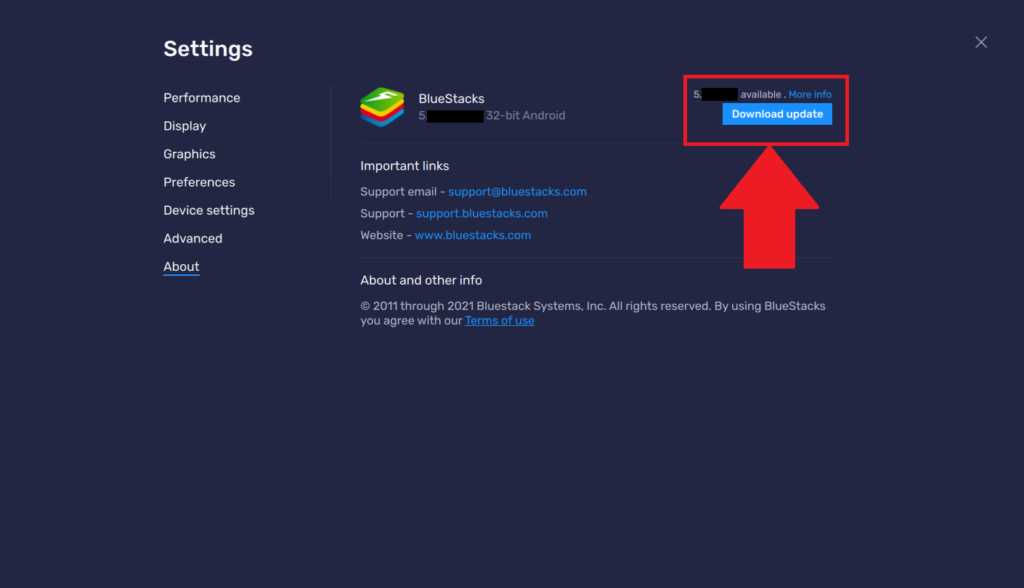
Task: Go to the Graphics settings section
Action: tap(189, 154)
